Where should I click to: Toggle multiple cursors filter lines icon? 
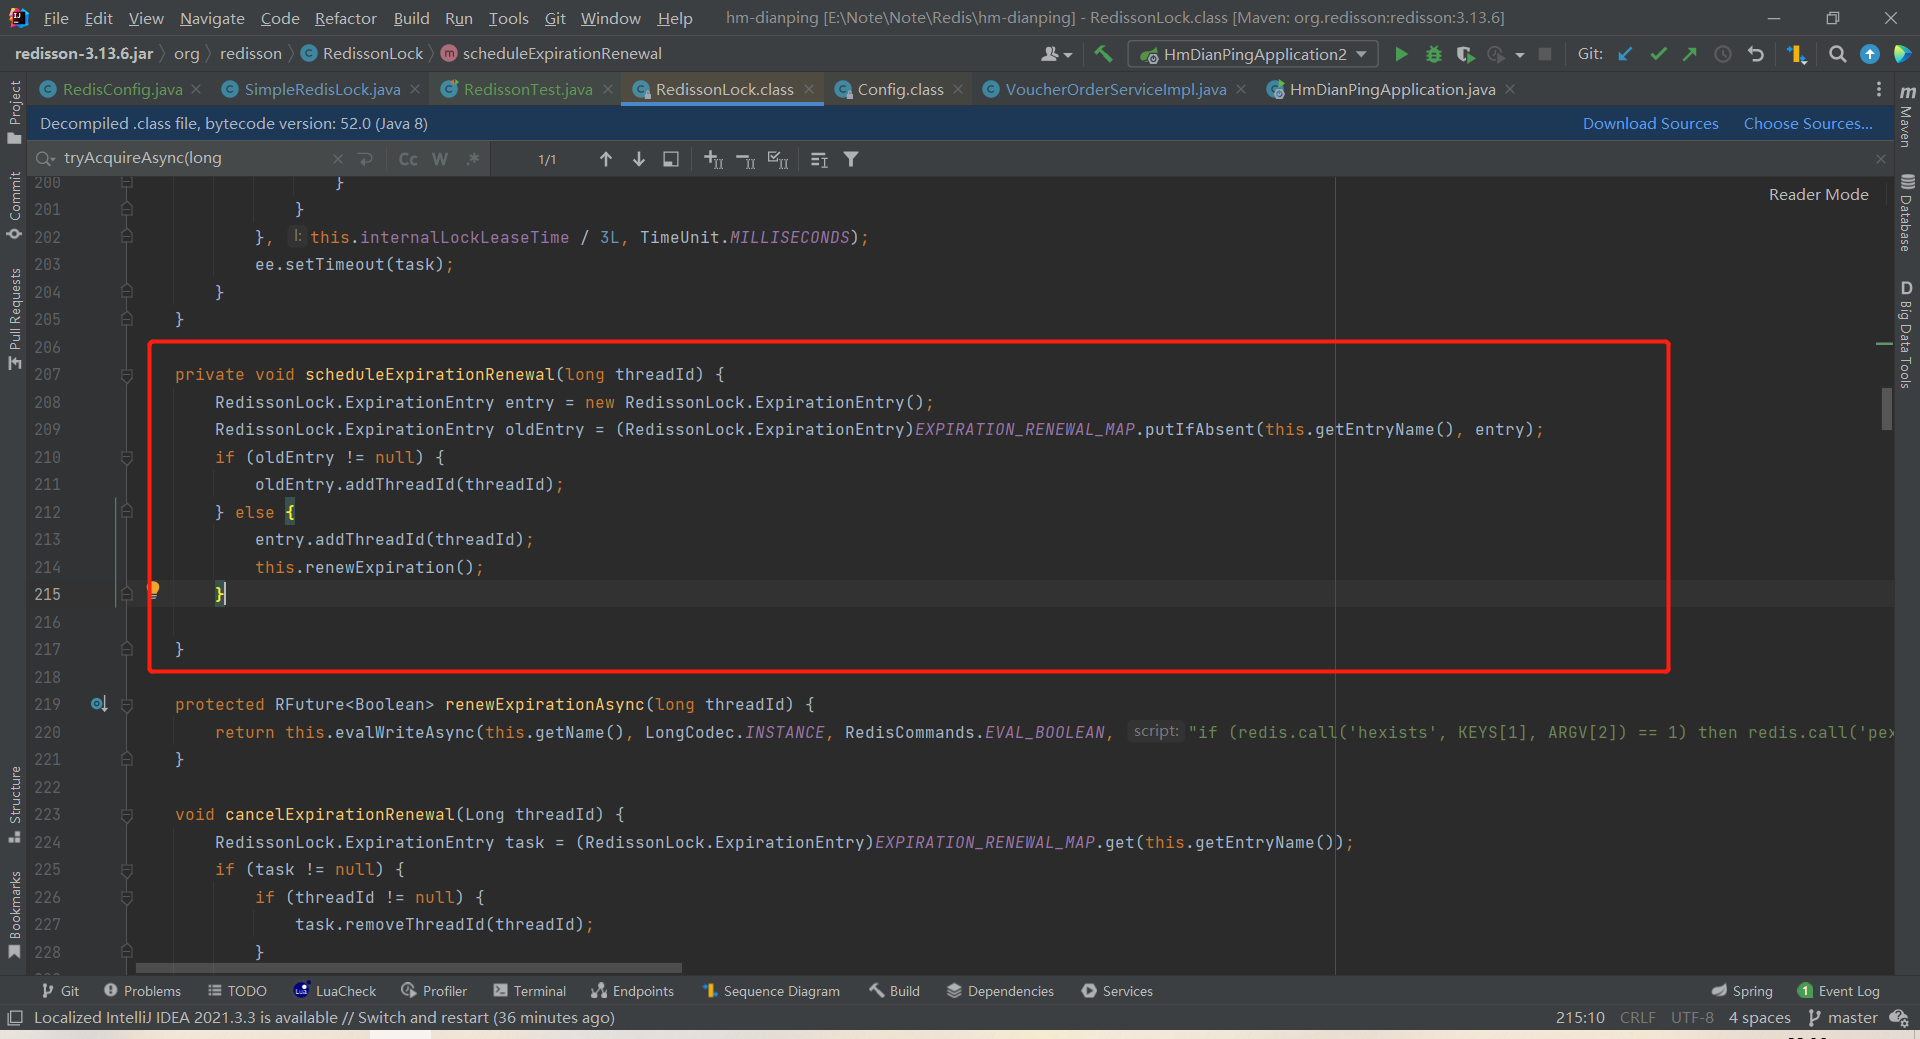pos(819,159)
